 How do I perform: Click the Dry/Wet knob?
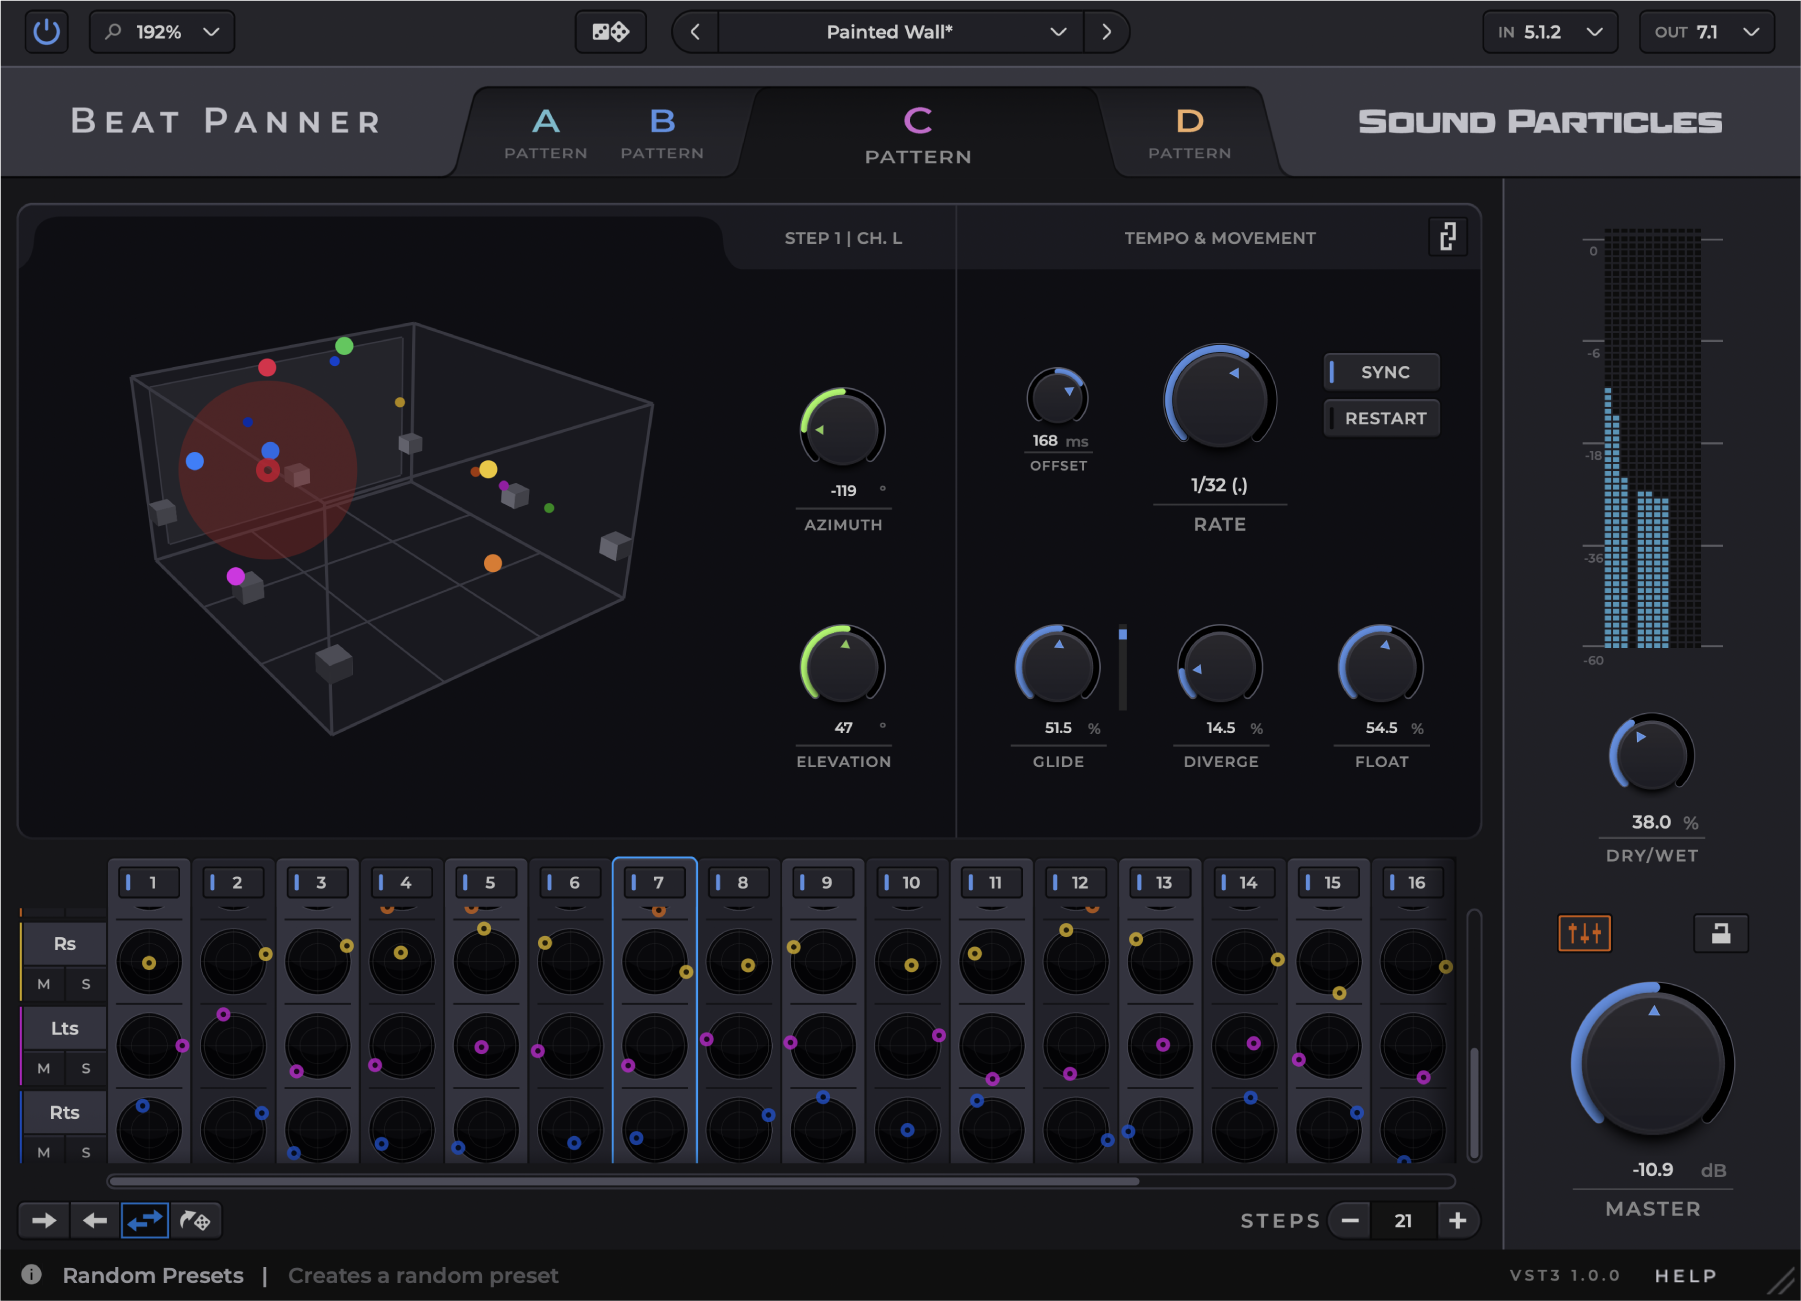pos(1651,756)
